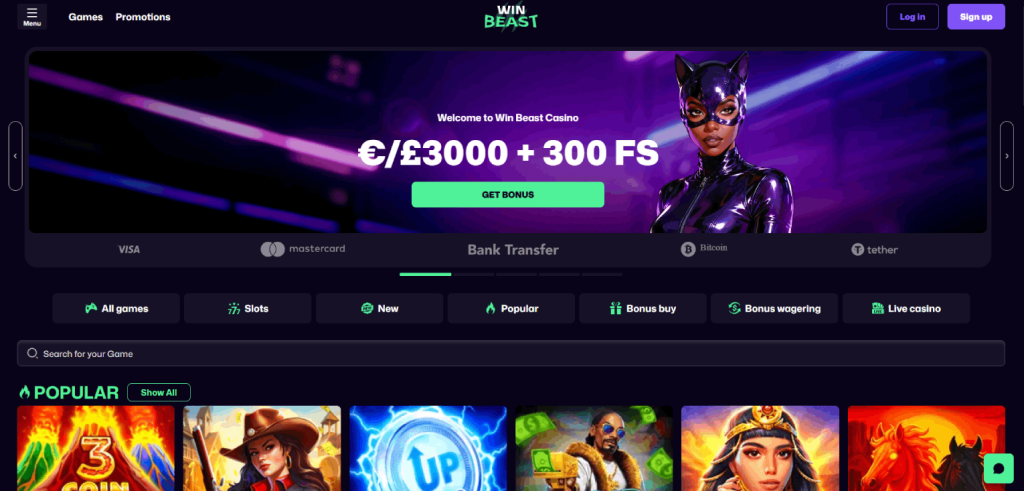Open the Promotions menu item
The width and height of the screenshot is (1024, 491).
[143, 17]
